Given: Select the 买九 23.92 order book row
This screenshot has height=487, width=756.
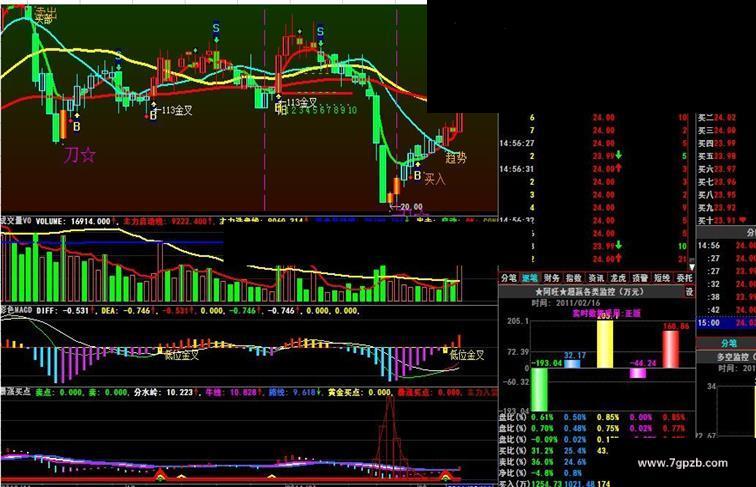Looking at the screenshot, I should click(x=717, y=208).
